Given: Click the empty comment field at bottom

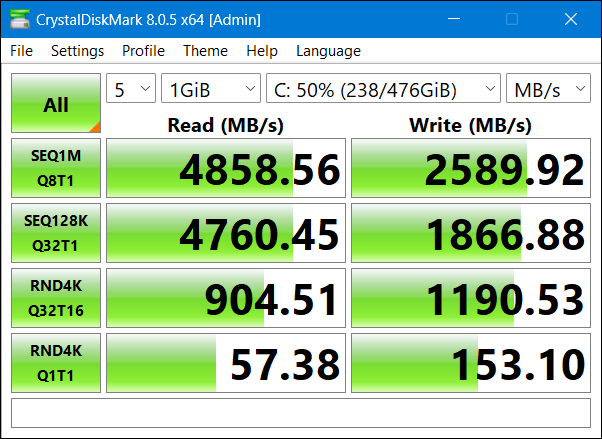Looking at the screenshot, I should pyautogui.click(x=300, y=413).
